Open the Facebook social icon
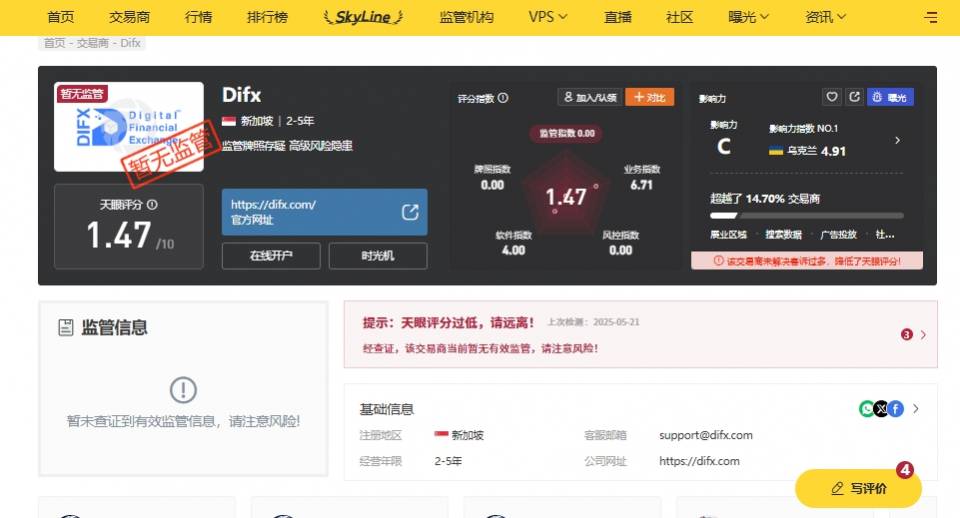960x518 pixels. pyautogui.click(x=896, y=409)
